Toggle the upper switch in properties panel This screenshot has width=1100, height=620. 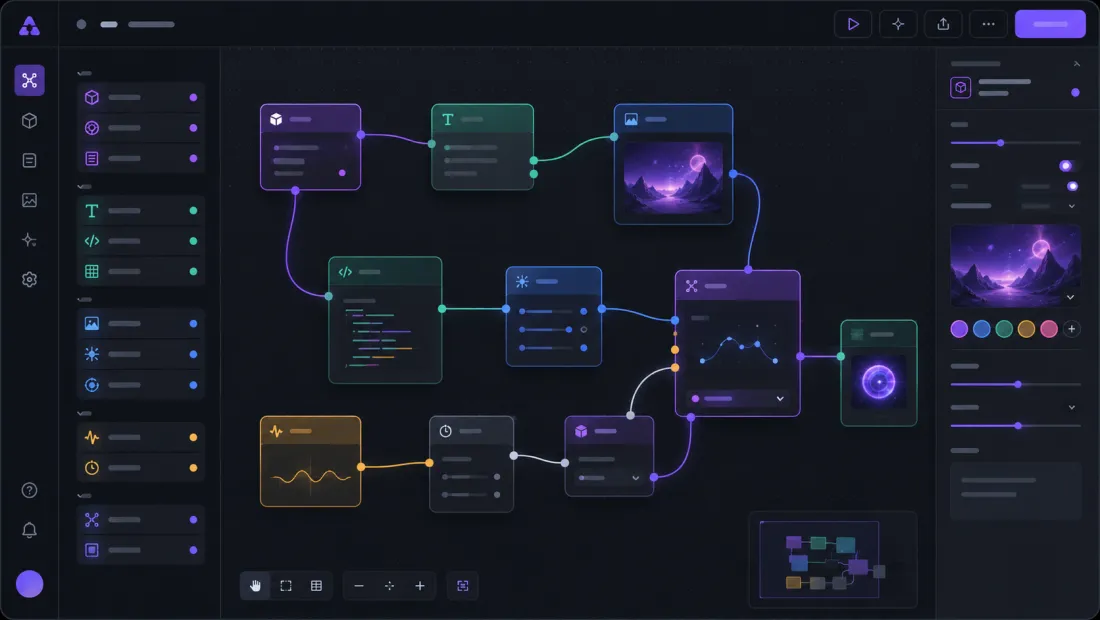[1068, 166]
